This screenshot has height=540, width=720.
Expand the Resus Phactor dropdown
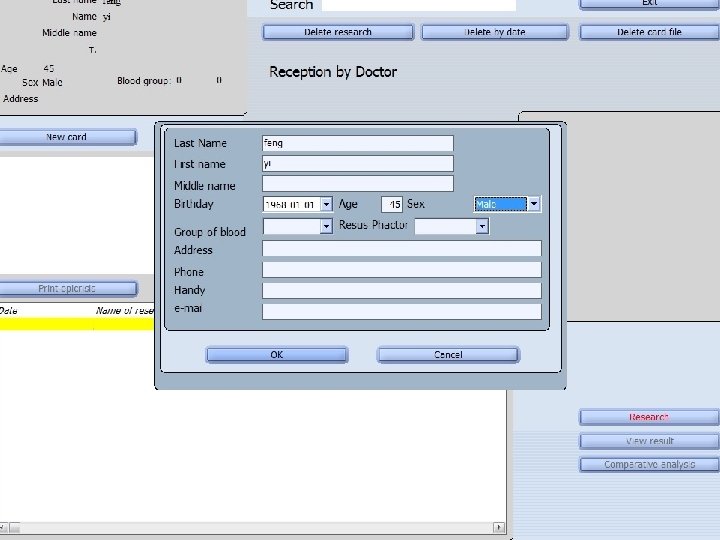click(482, 226)
